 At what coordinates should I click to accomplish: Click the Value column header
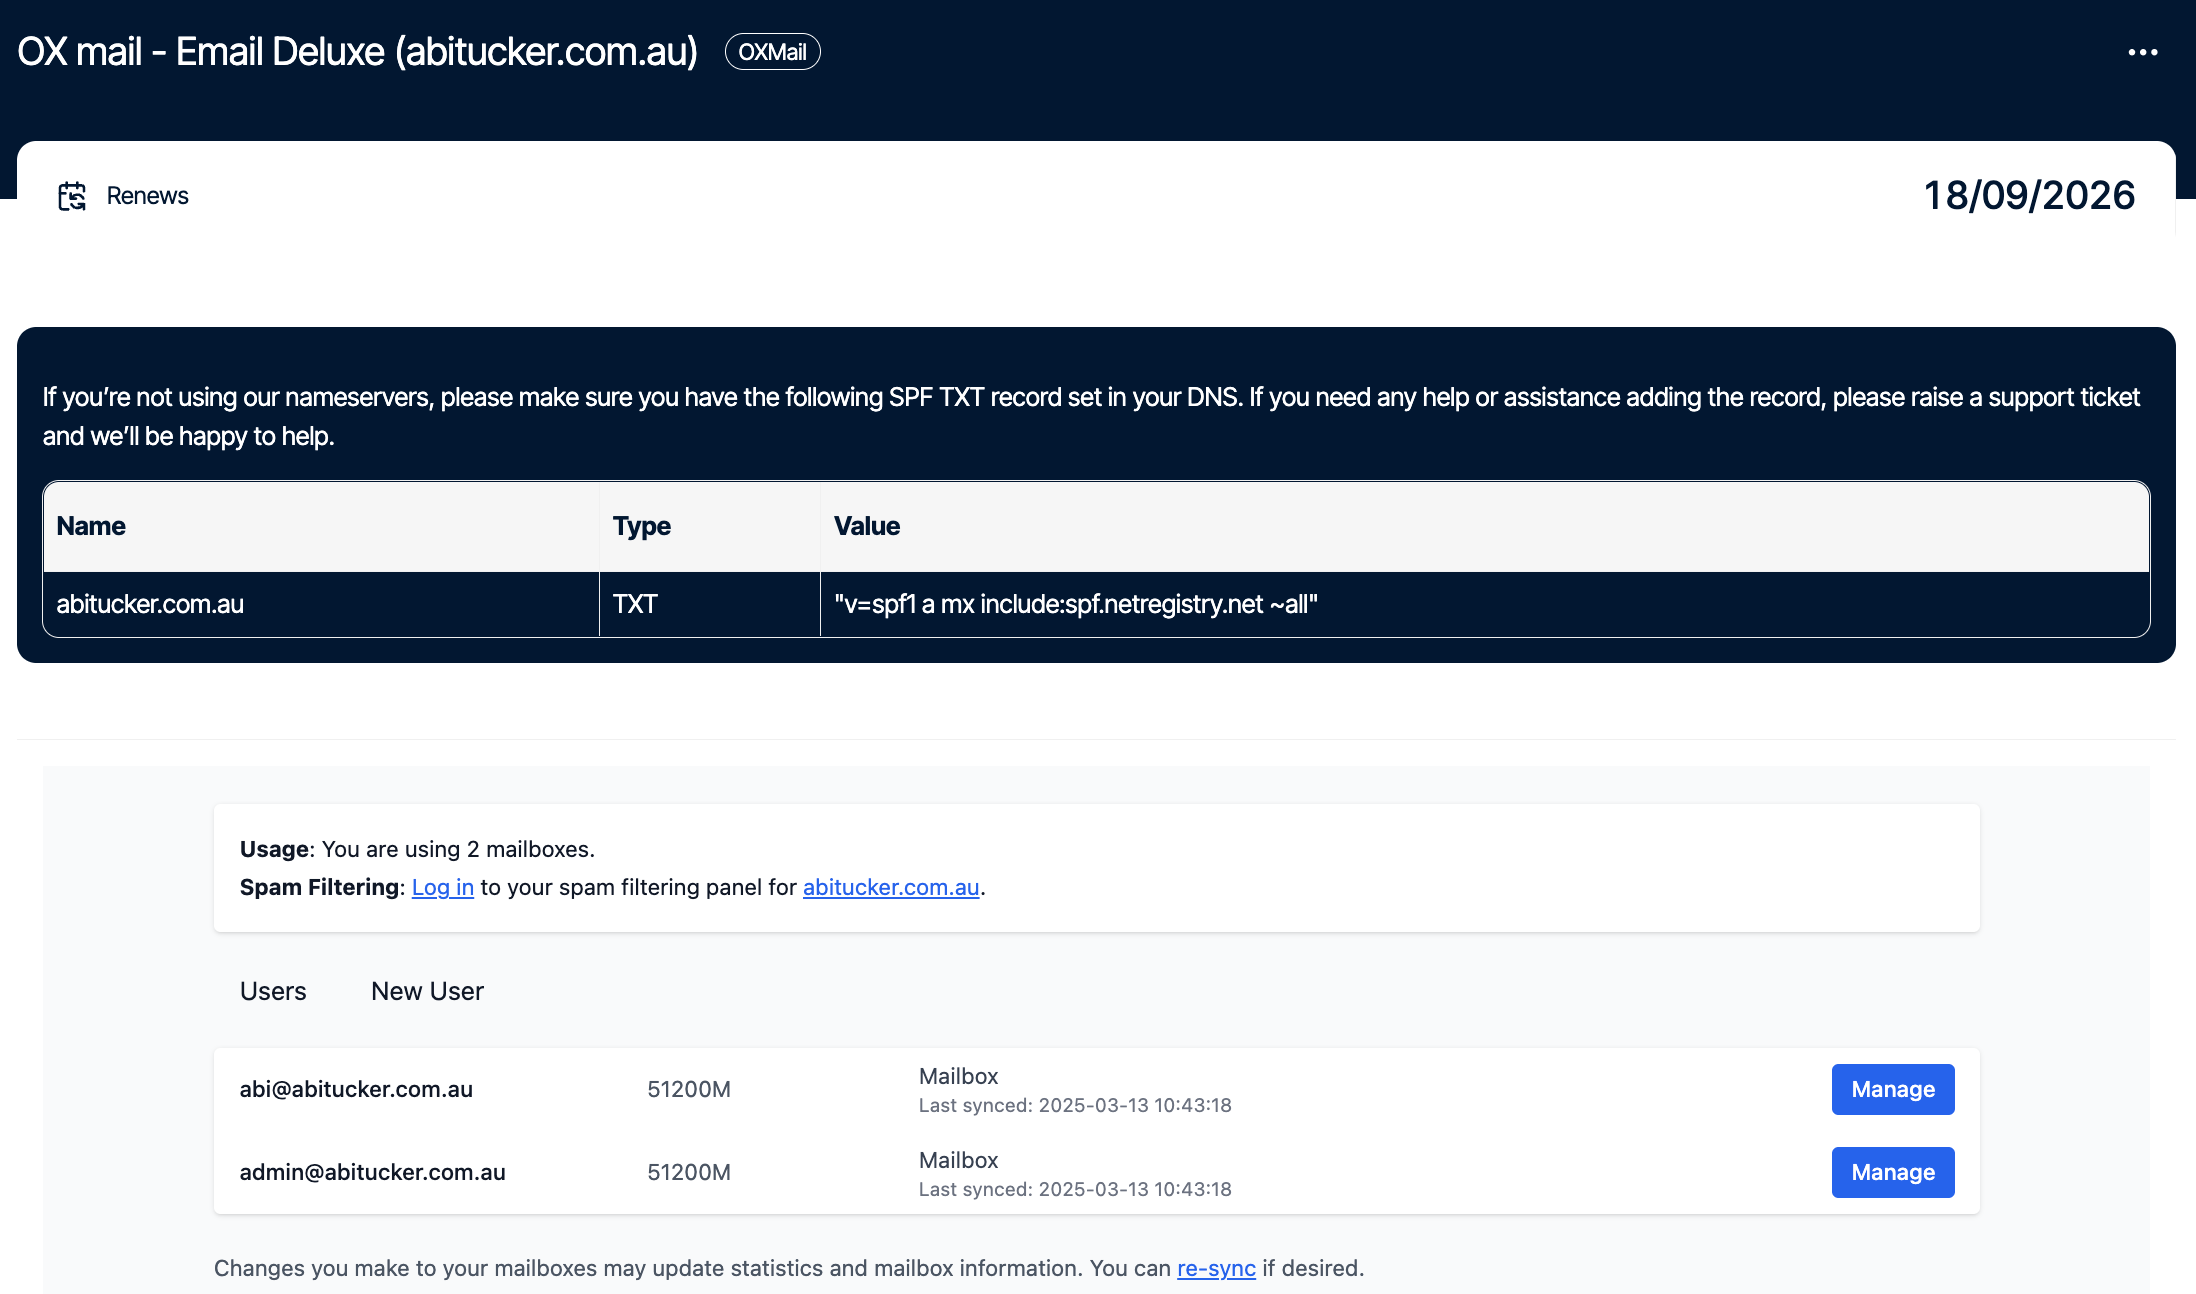866,526
